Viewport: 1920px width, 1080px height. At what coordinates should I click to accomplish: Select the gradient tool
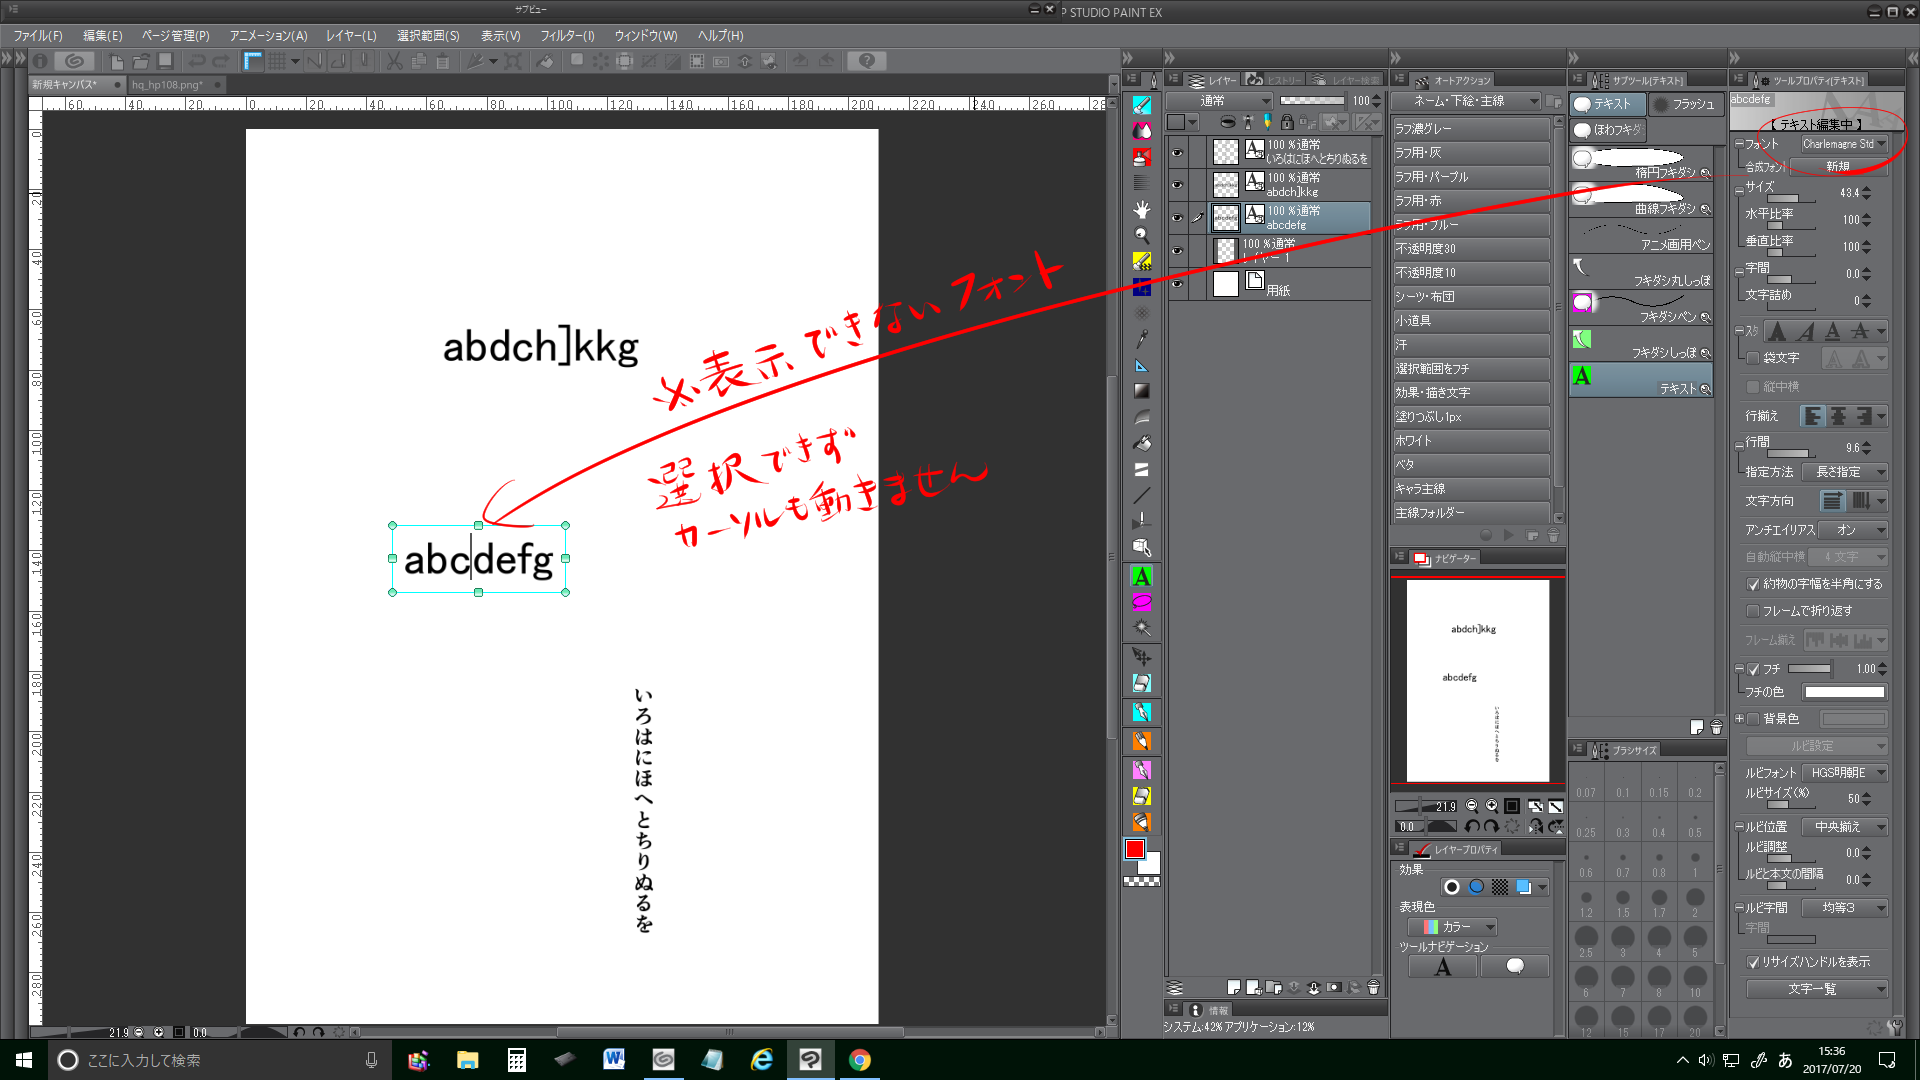tap(1141, 391)
